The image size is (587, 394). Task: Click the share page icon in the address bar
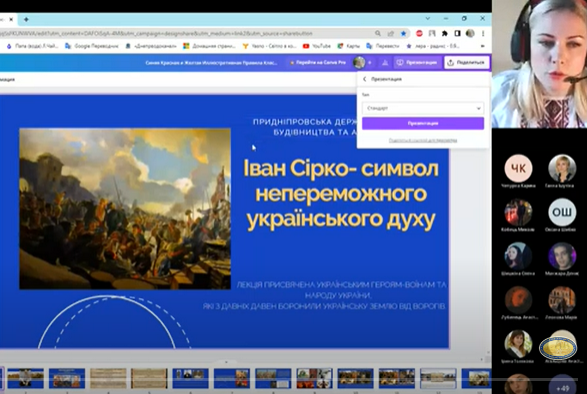coord(391,34)
